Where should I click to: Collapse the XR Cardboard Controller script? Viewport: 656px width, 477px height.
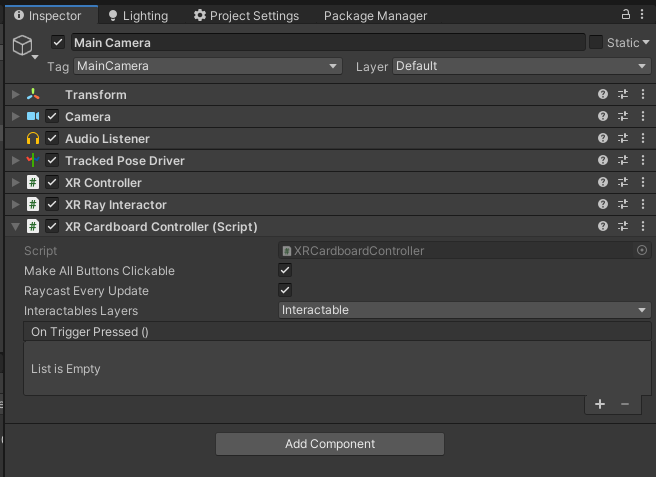pos(15,226)
